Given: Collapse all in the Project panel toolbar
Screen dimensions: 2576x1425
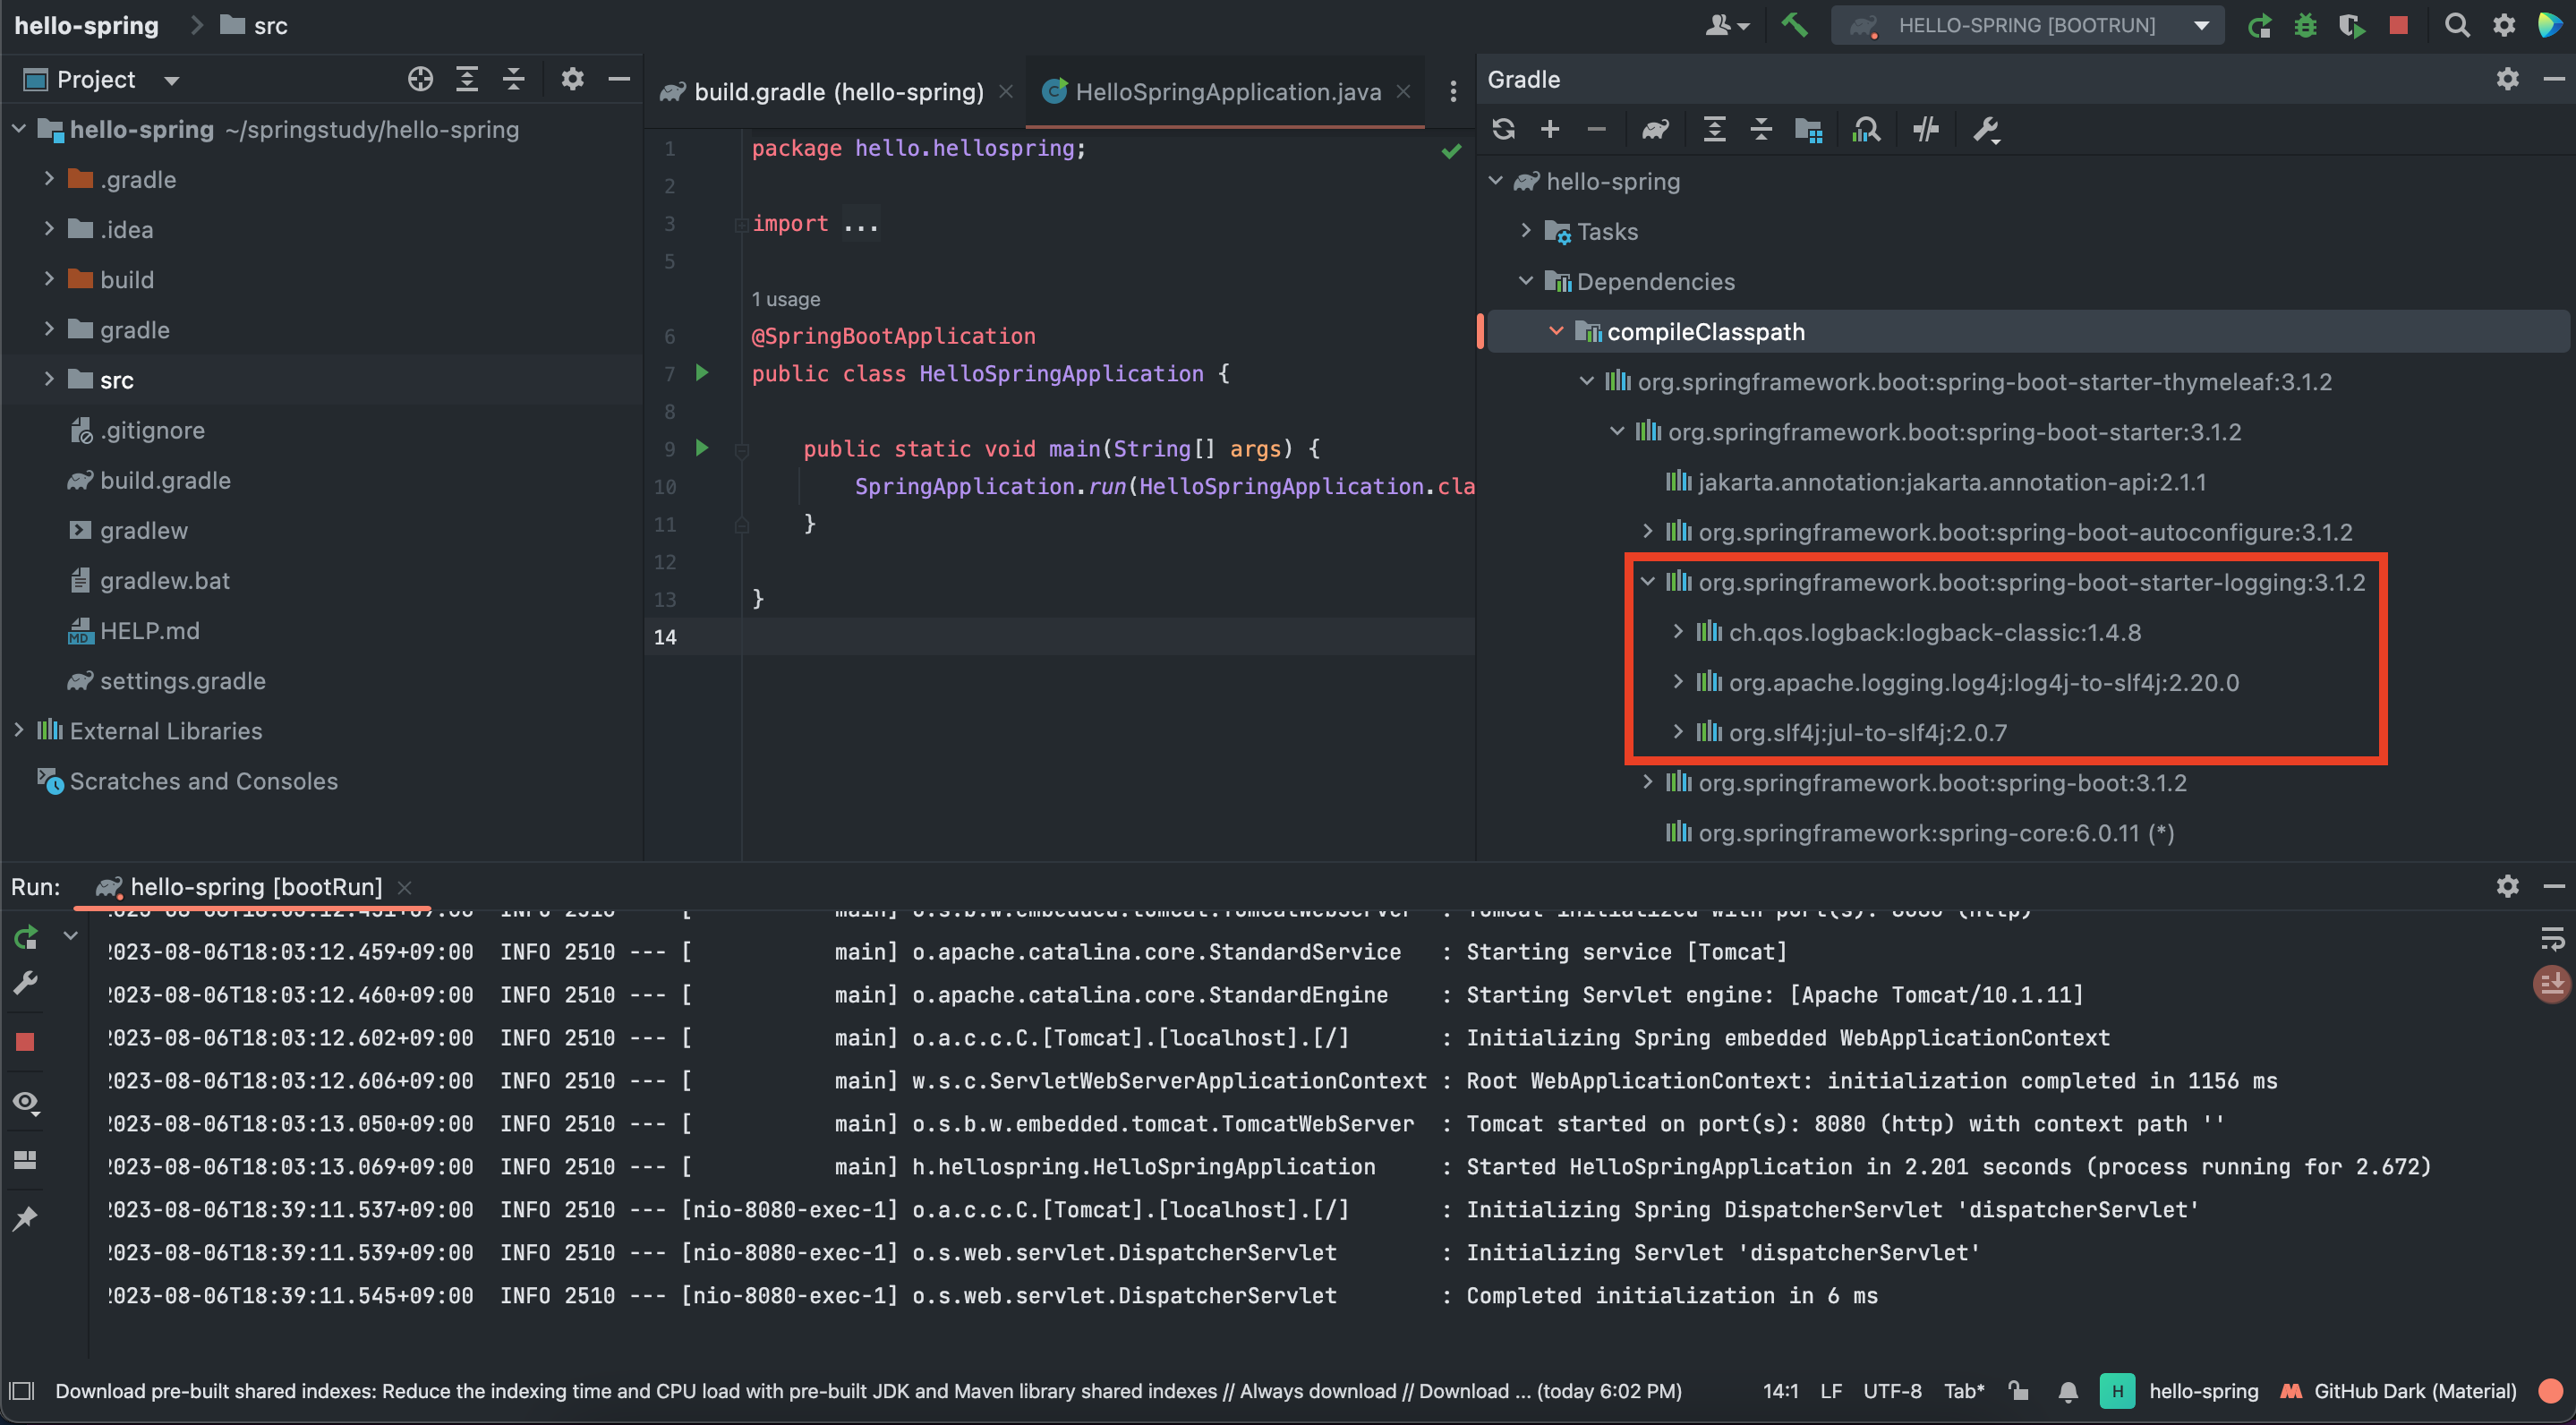Looking at the screenshot, I should coord(513,79).
